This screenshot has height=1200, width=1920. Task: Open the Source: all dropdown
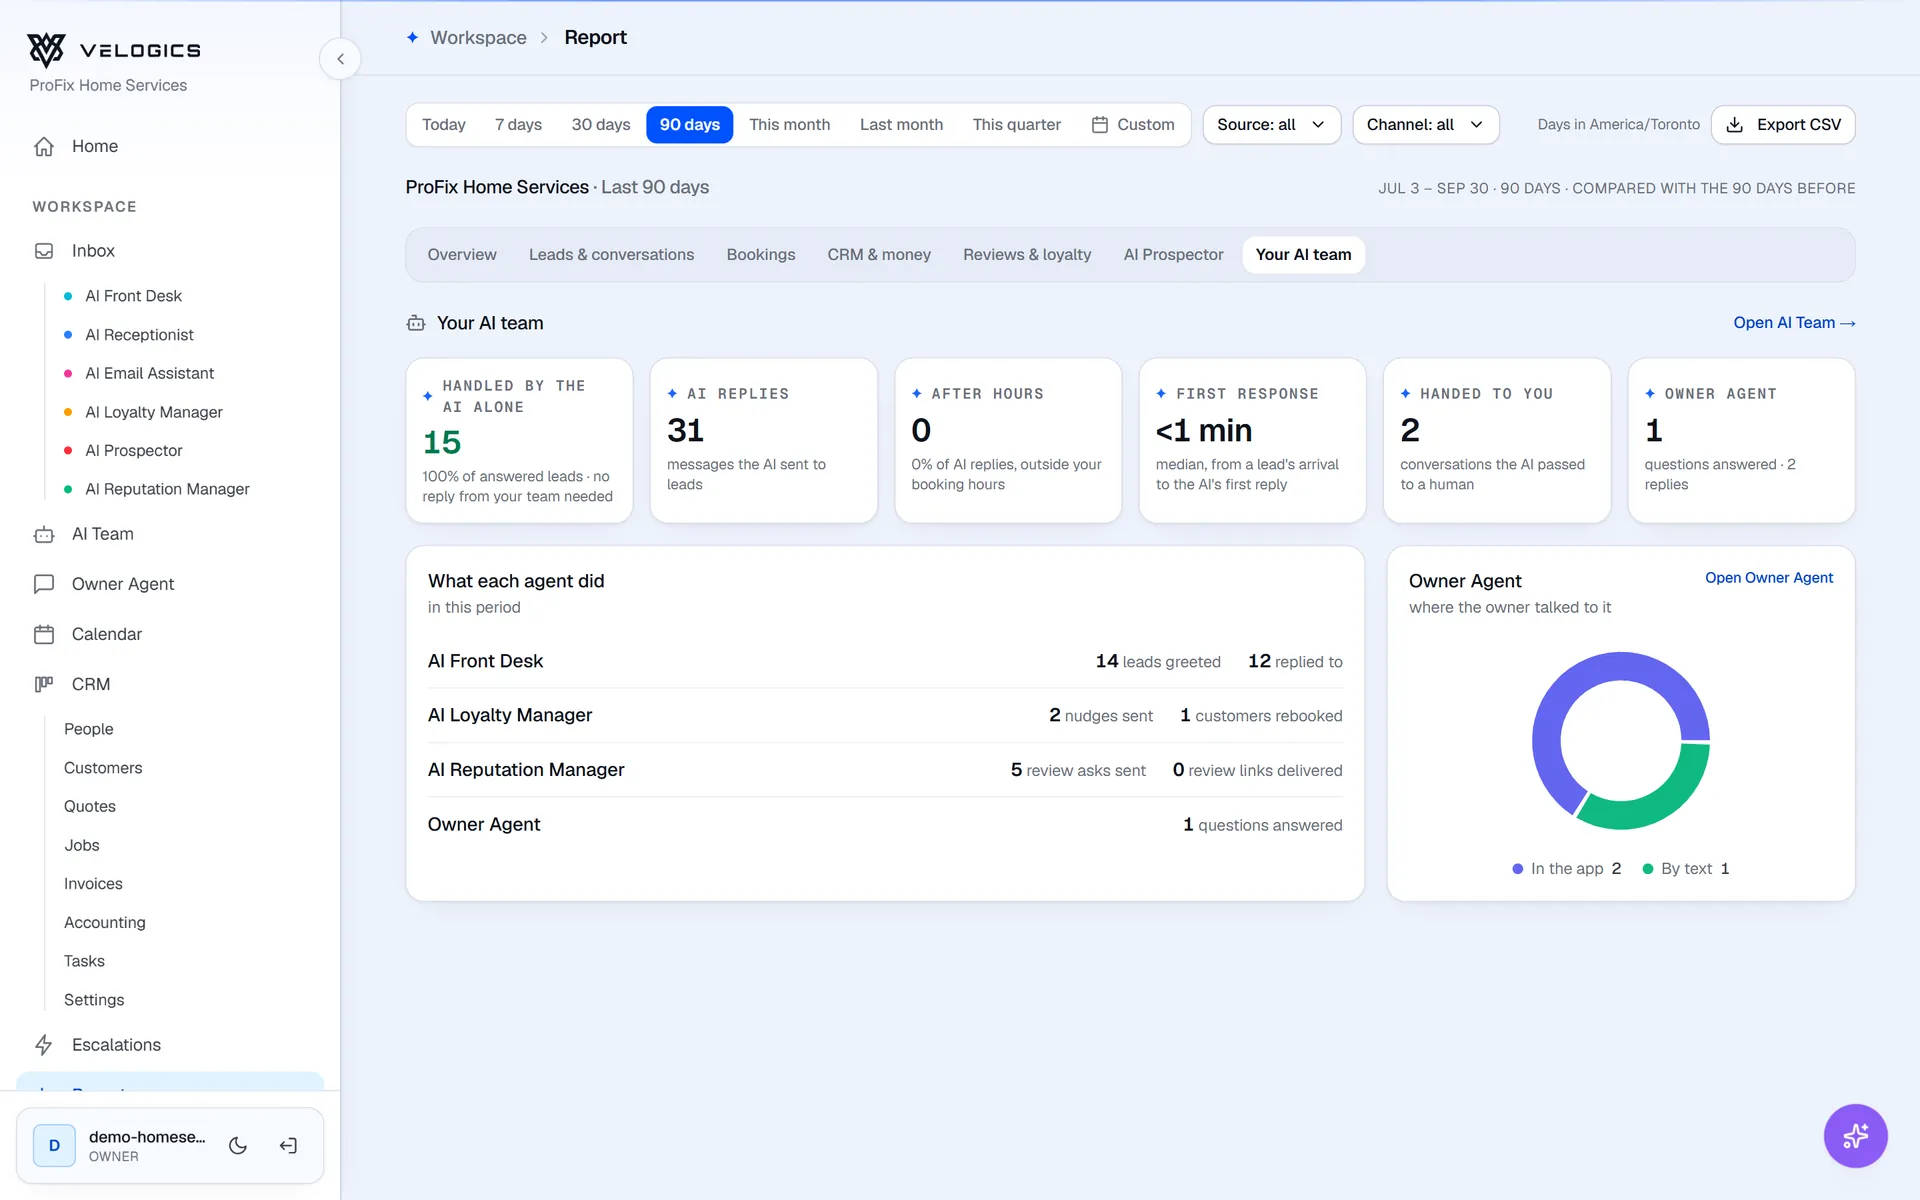tap(1271, 125)
